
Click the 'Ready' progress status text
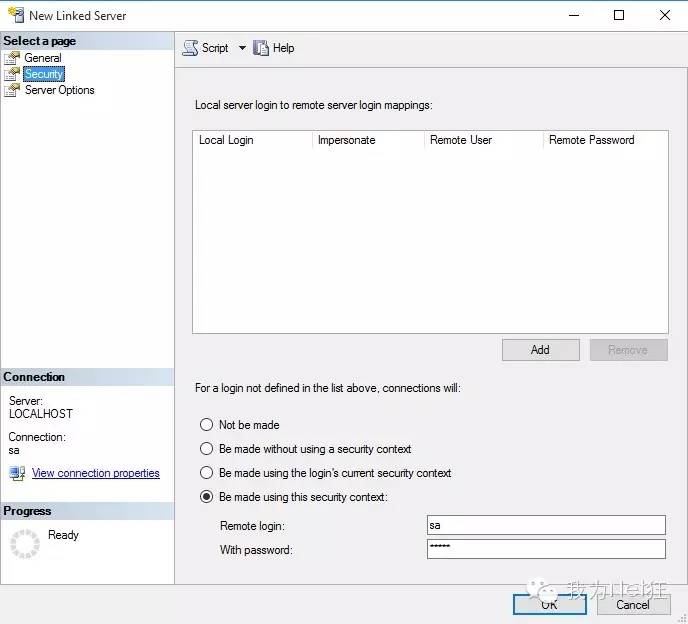tap(63, 535)
